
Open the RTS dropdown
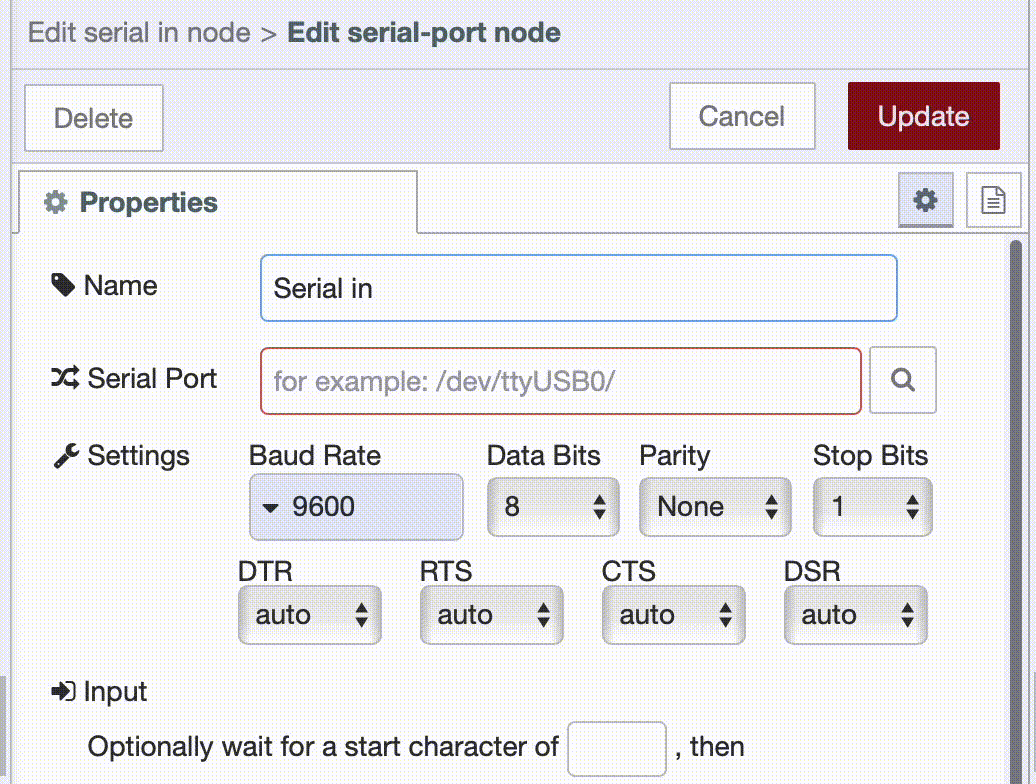[x=491, y=614]
